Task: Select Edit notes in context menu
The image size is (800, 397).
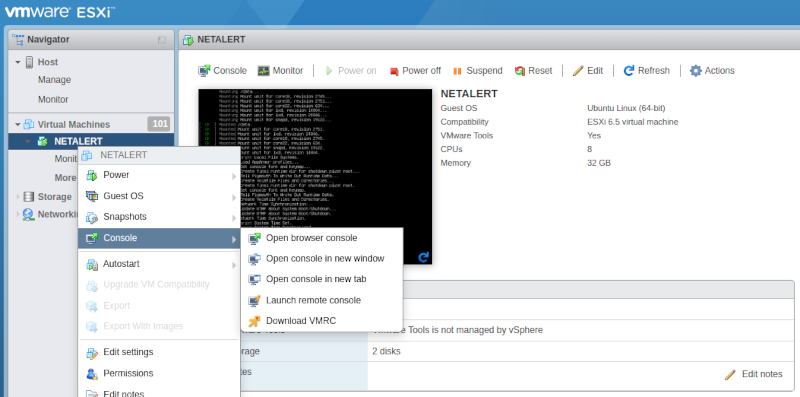Action: [x=159, y=392]
